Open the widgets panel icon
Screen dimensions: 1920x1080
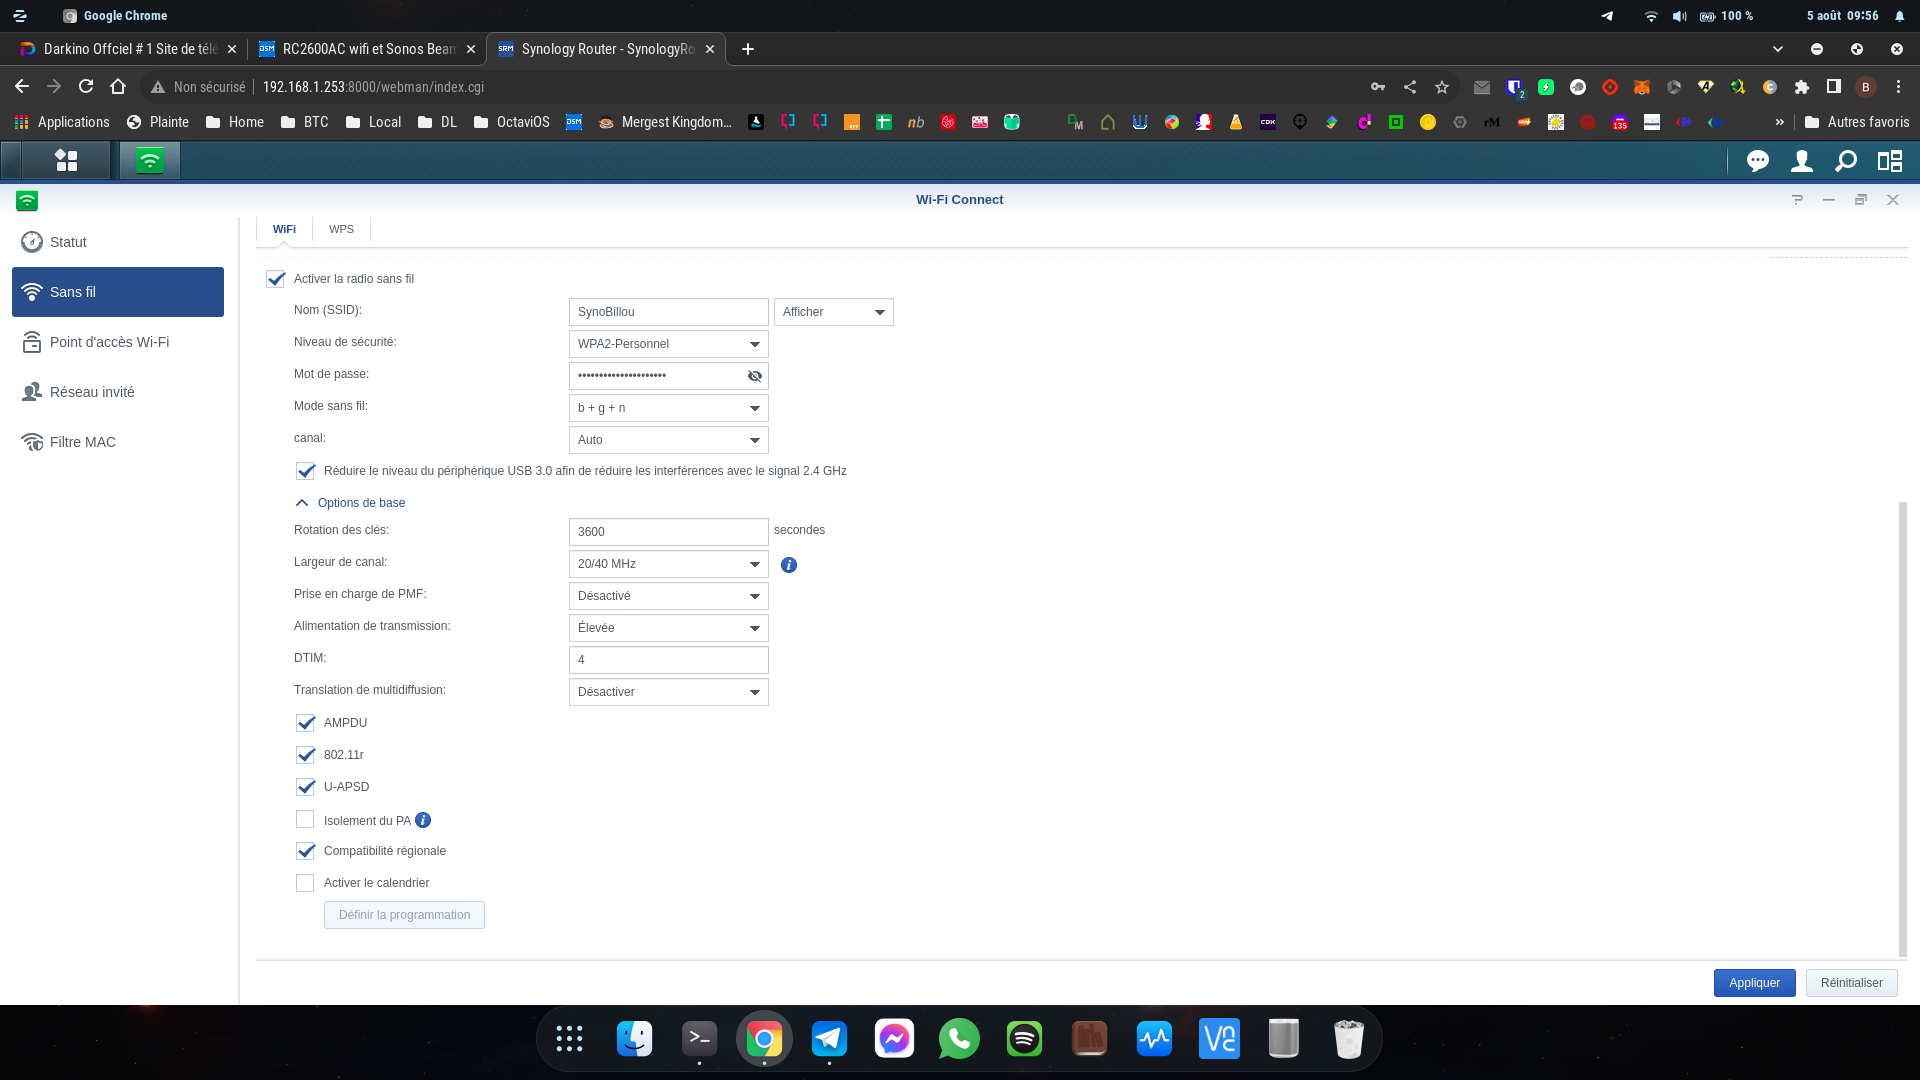pos(1890,161)
